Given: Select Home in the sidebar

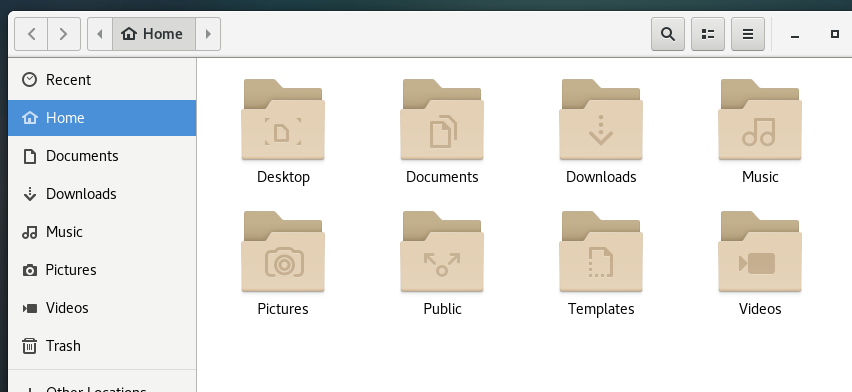Looking at the screenshot, I should pyautogui.click(x=102, y=118).
